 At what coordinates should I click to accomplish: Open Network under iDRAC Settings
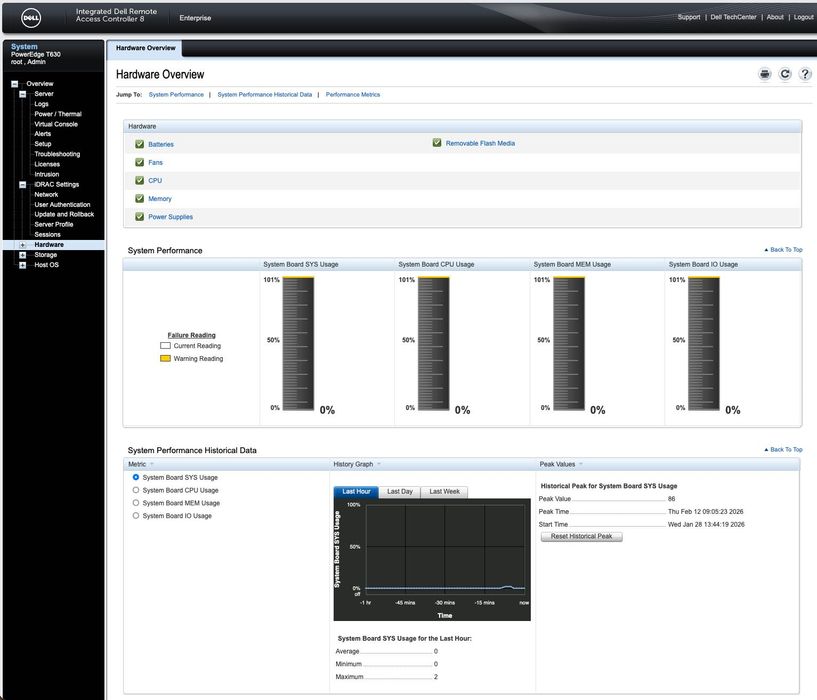coord(46,194)
